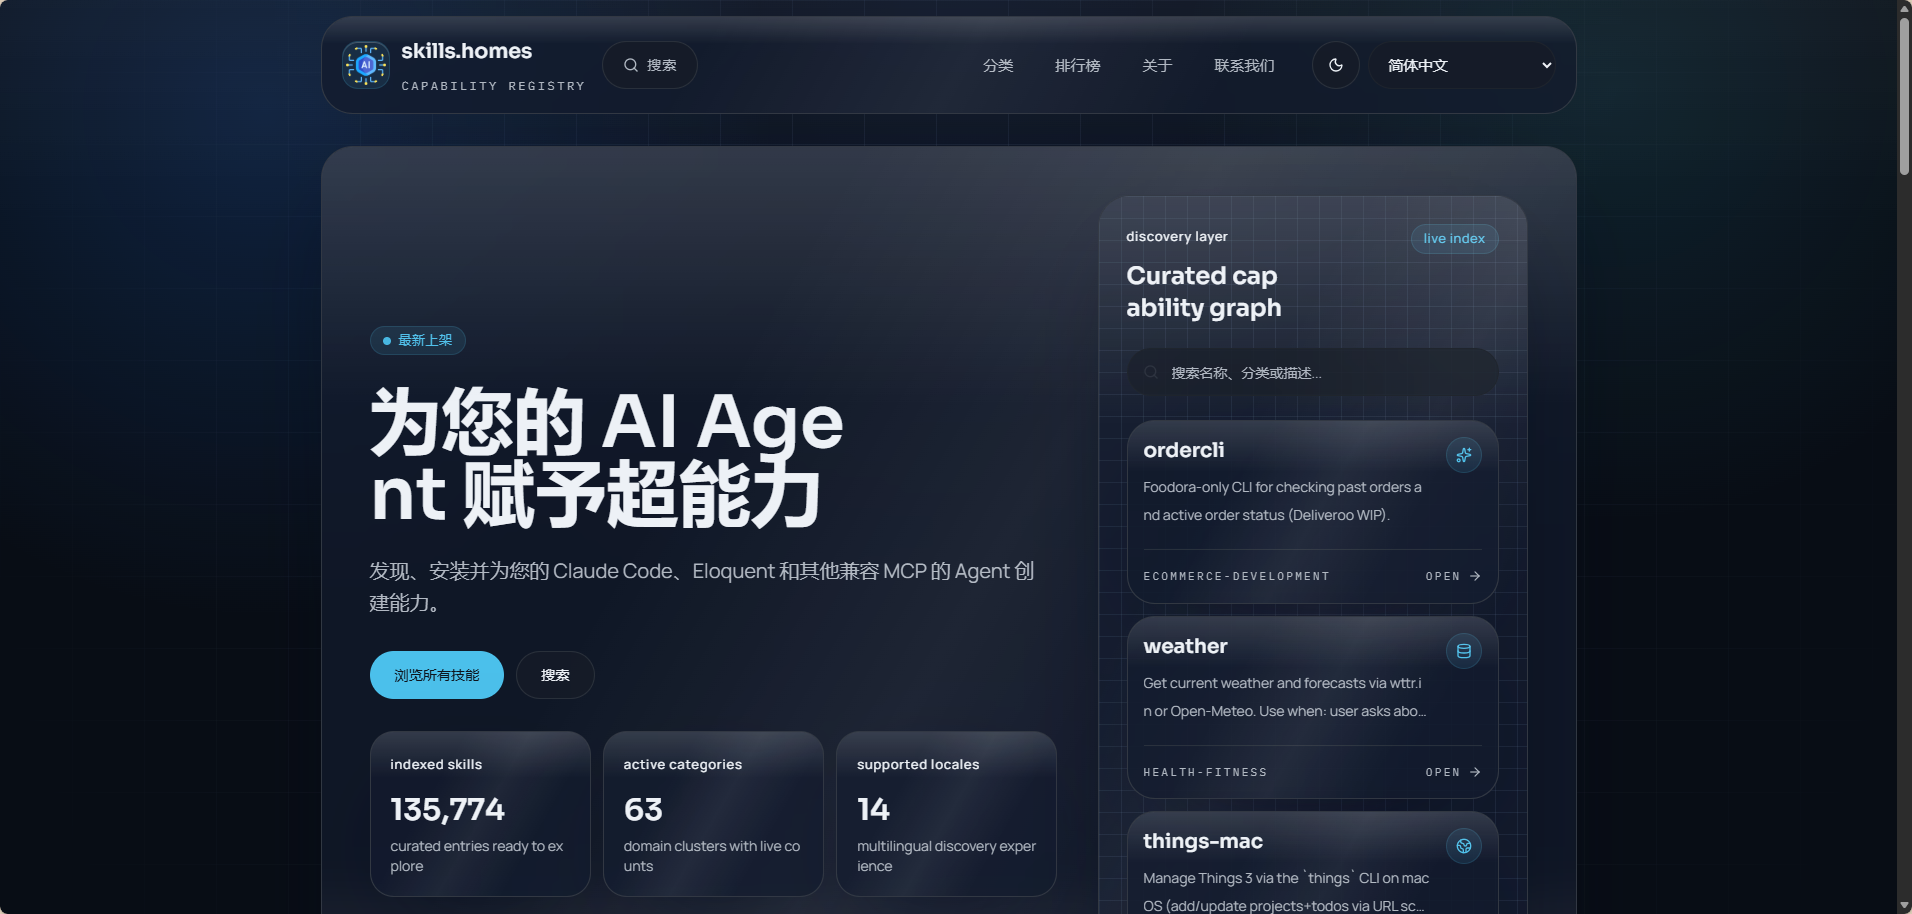This screenshot has height=914, width=1912.
Task: Click the hero heading 为您的 AI Agent 赋予超能力
Action: click(x=606, y=457)
